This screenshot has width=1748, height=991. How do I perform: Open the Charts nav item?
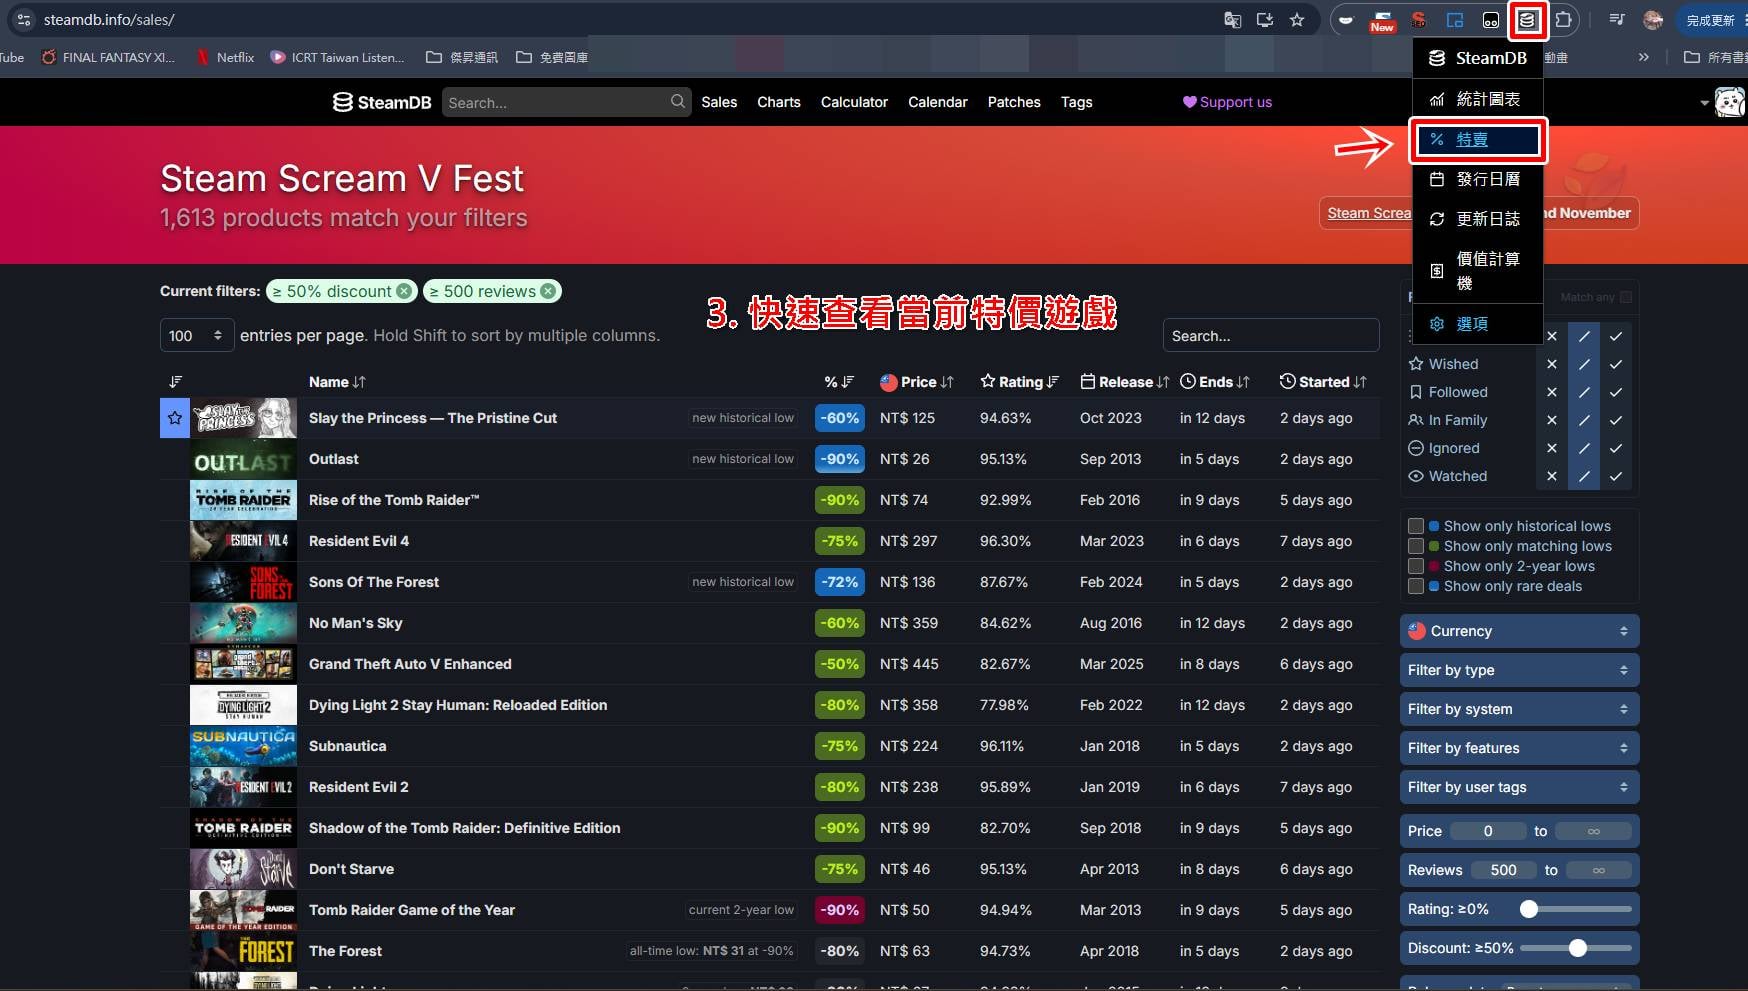[778, 102]
